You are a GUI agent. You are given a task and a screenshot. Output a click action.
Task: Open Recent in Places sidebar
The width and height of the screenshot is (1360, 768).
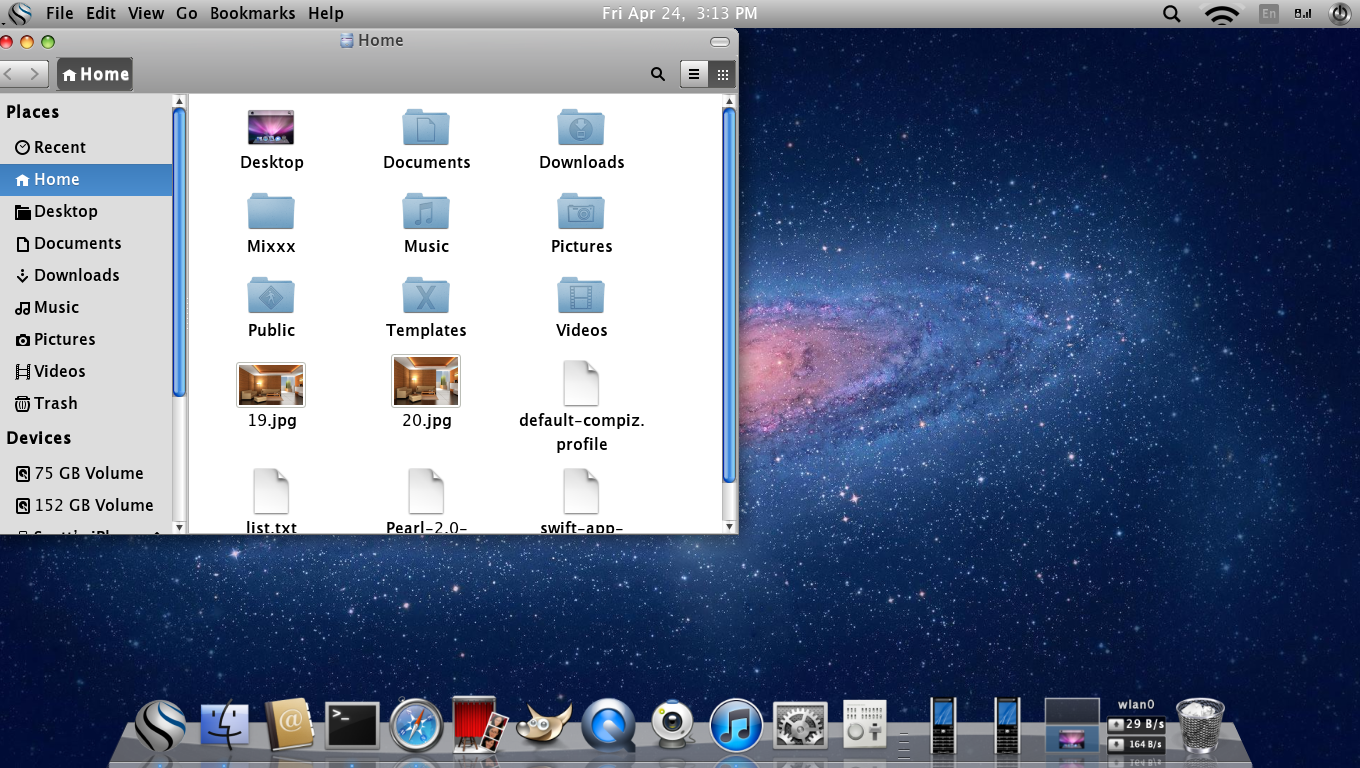tap(86, 147)
